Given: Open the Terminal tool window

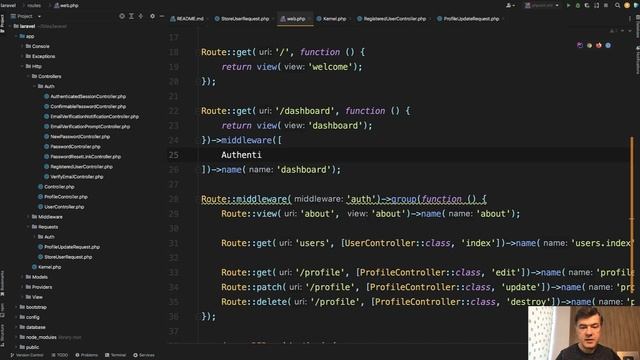Looking at the screenshot, I should tap(116, 355).
